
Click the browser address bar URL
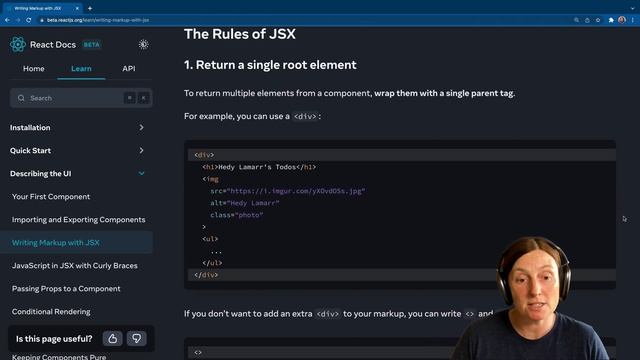[x=98, y=20]
